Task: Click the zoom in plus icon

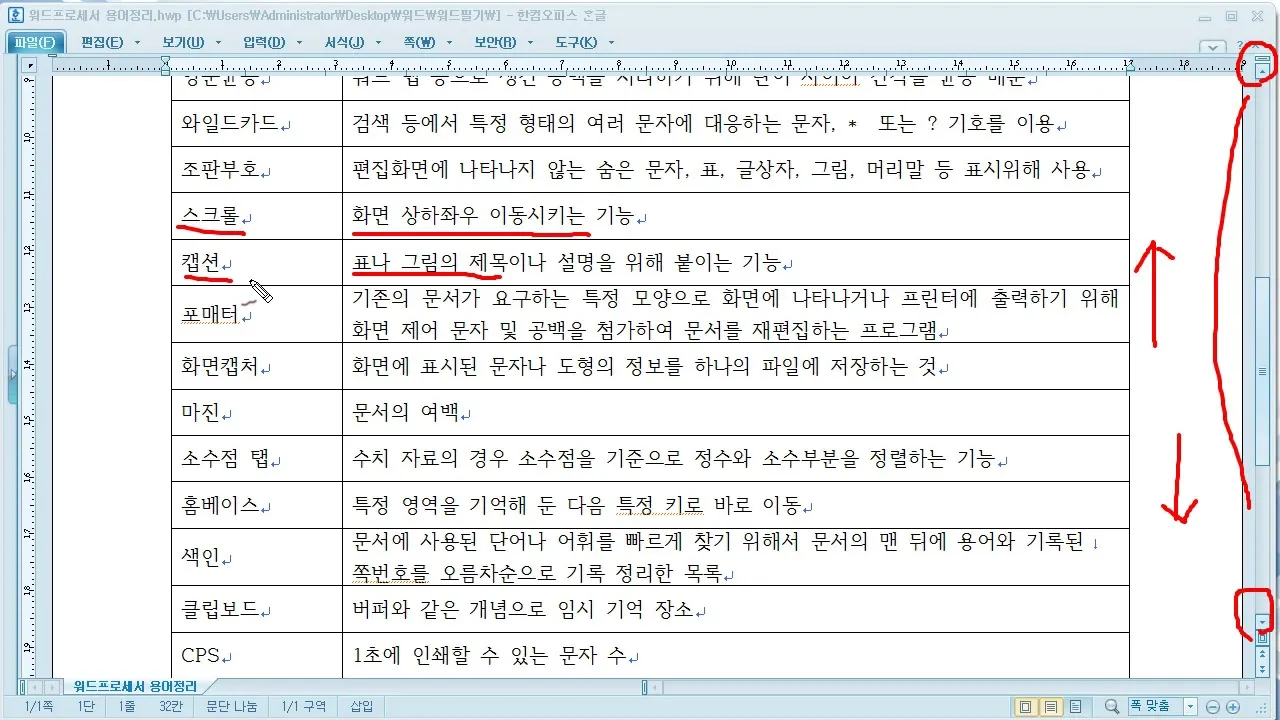Action: click(1233, 706)
